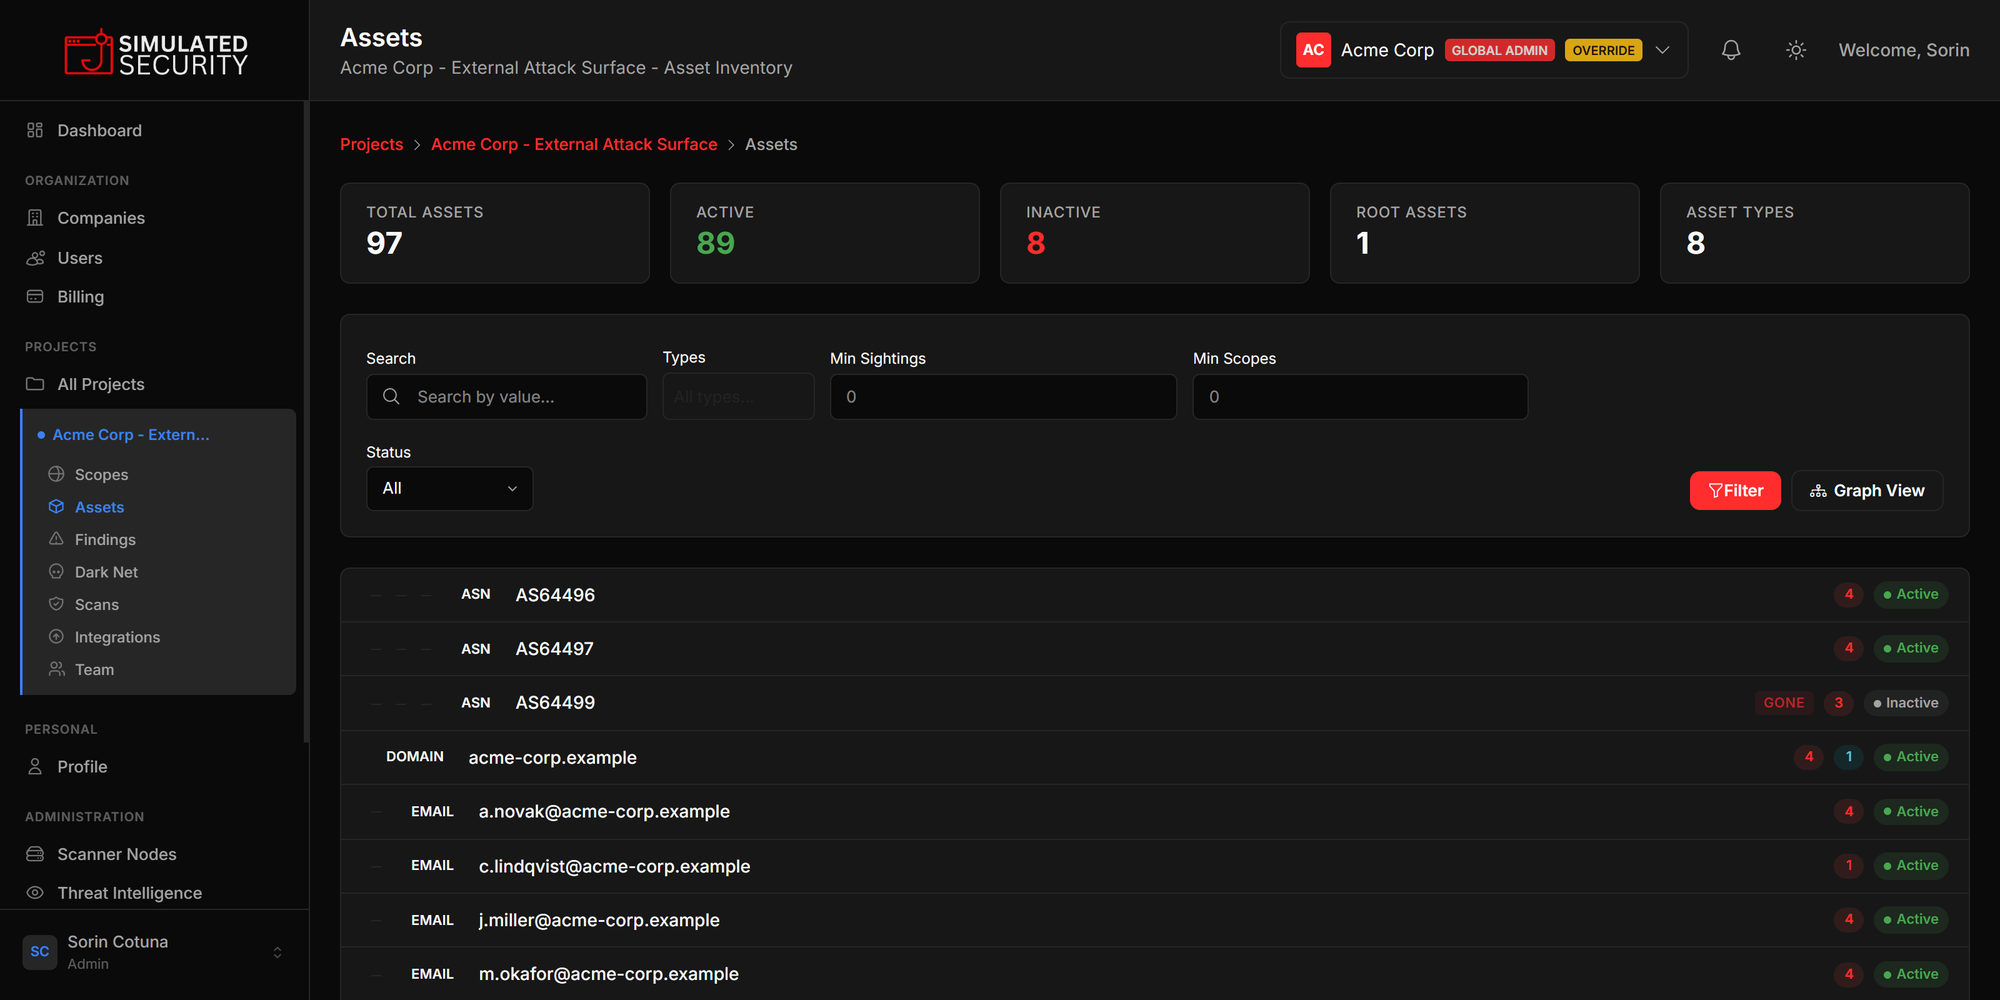Screen dimensions: 2000x1000
Task: Open Dark Net section
Action: point(106,572)
